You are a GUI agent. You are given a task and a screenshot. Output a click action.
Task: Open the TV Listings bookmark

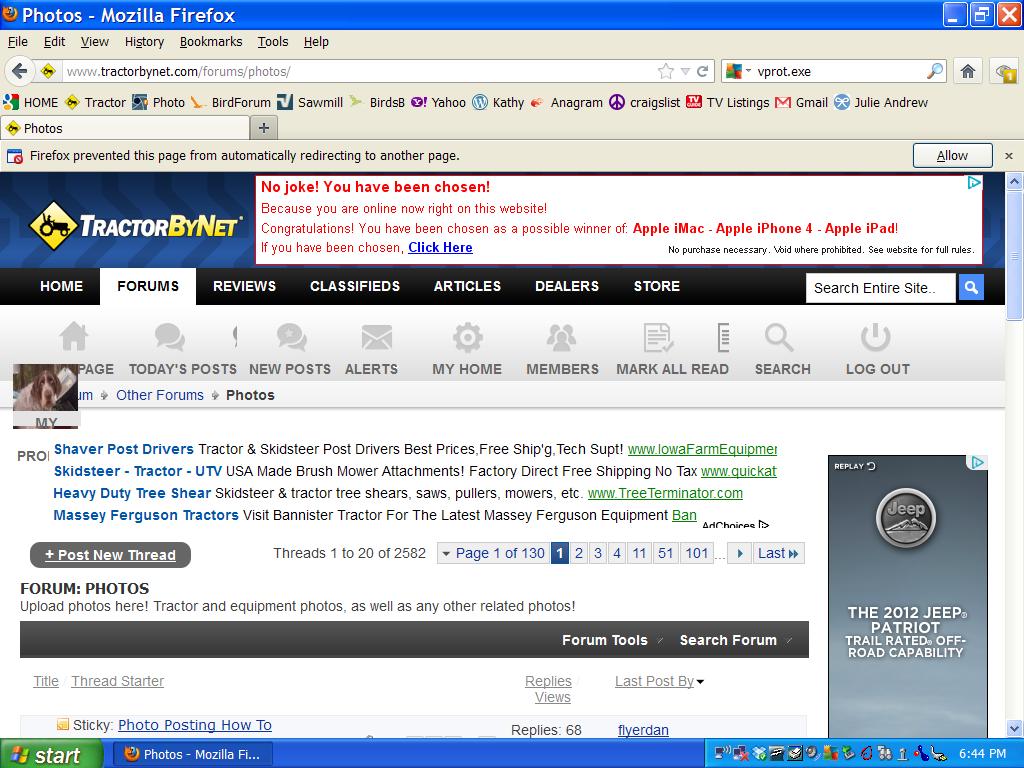728,103
